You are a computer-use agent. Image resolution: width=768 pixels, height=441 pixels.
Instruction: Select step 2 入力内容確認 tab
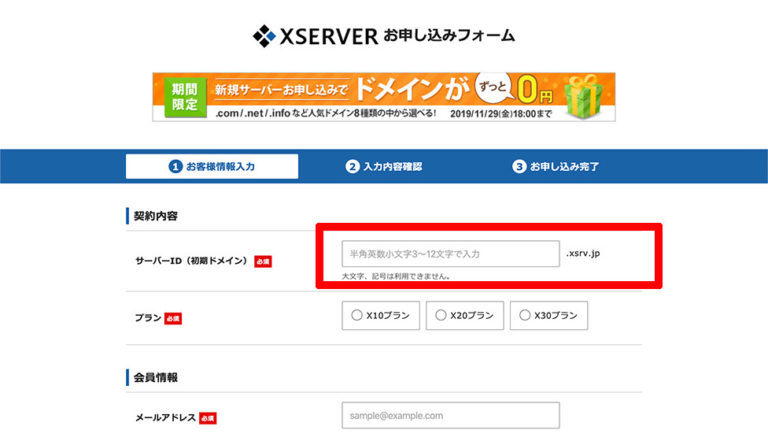384,167
